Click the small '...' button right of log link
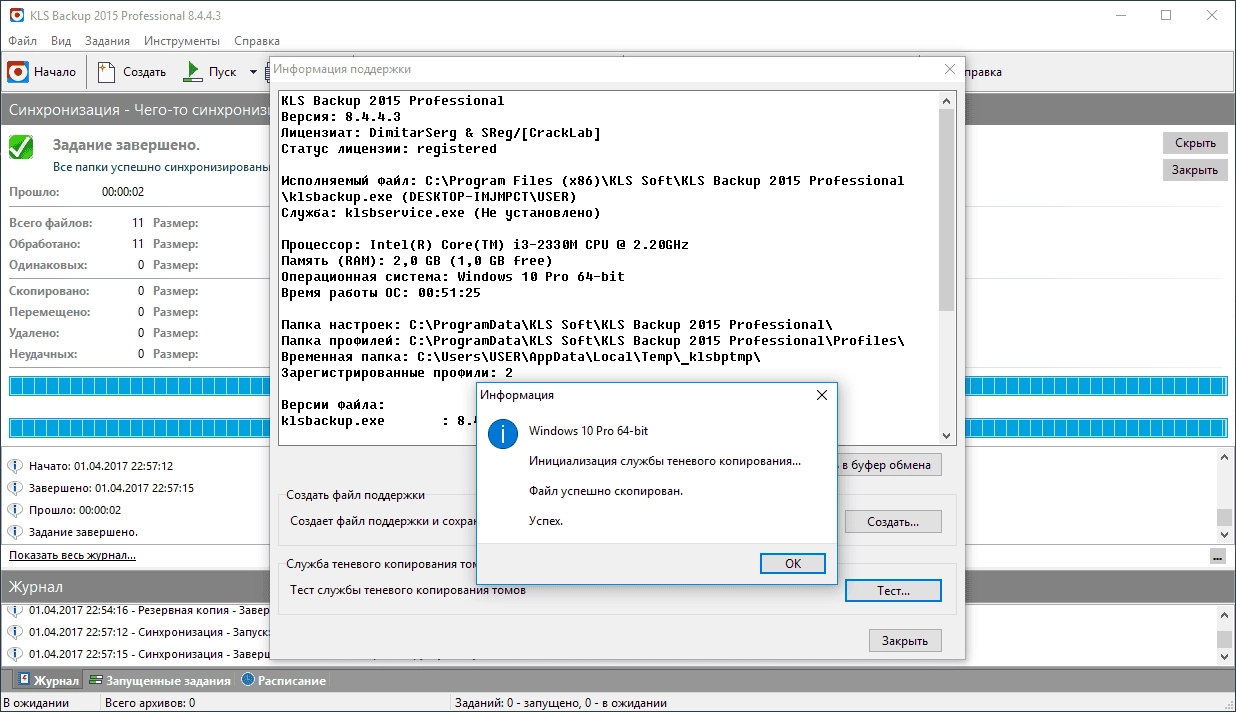The image size is (1236, 712). pos(1217,556)
